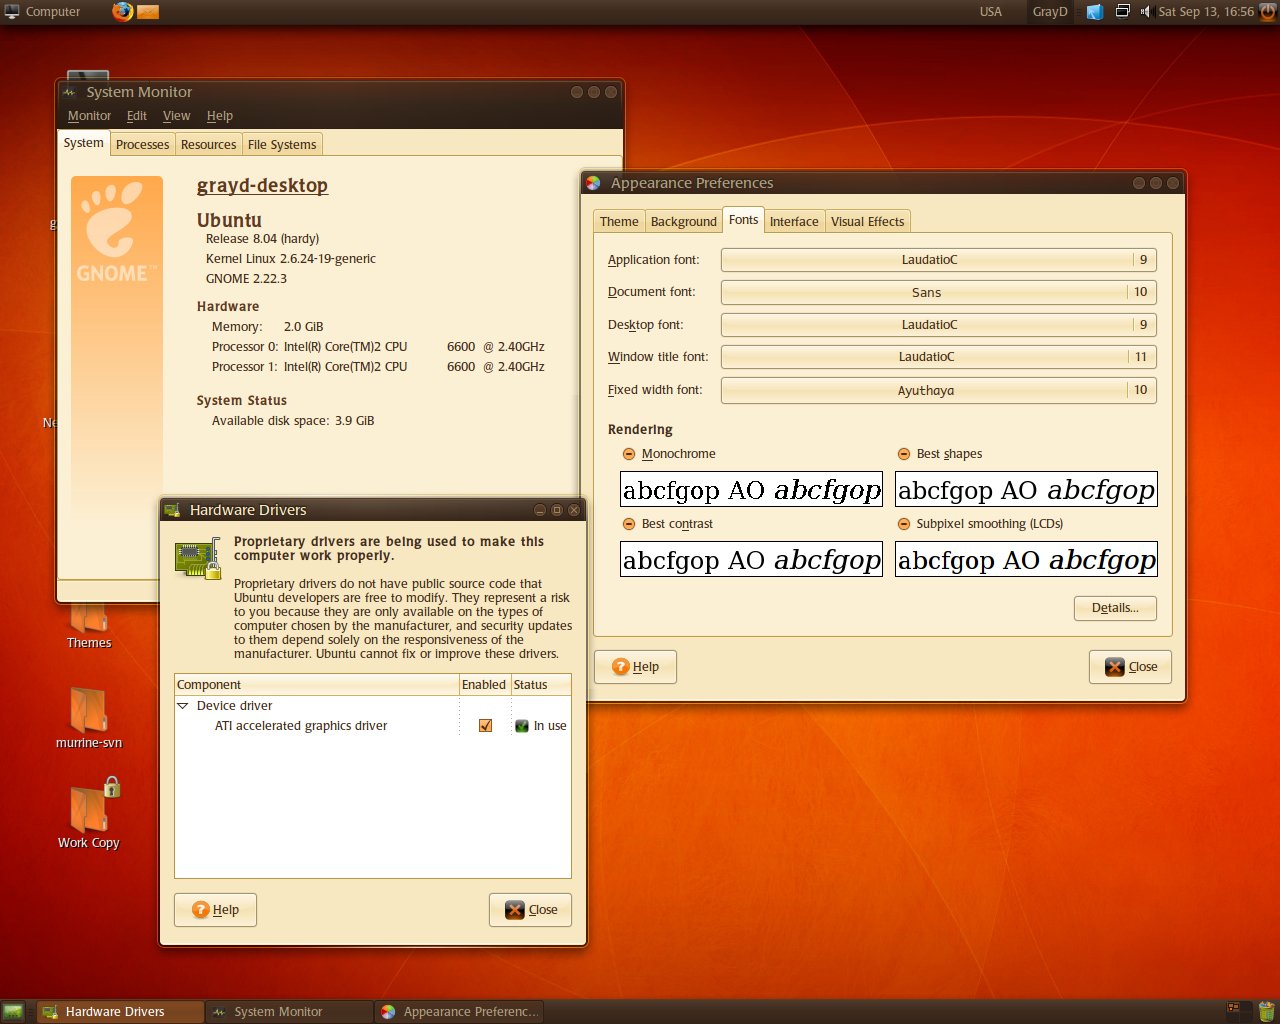Open the GrayD user switcher
The width and height of the screenshot is (1280, 1024).
(1050, 12)
